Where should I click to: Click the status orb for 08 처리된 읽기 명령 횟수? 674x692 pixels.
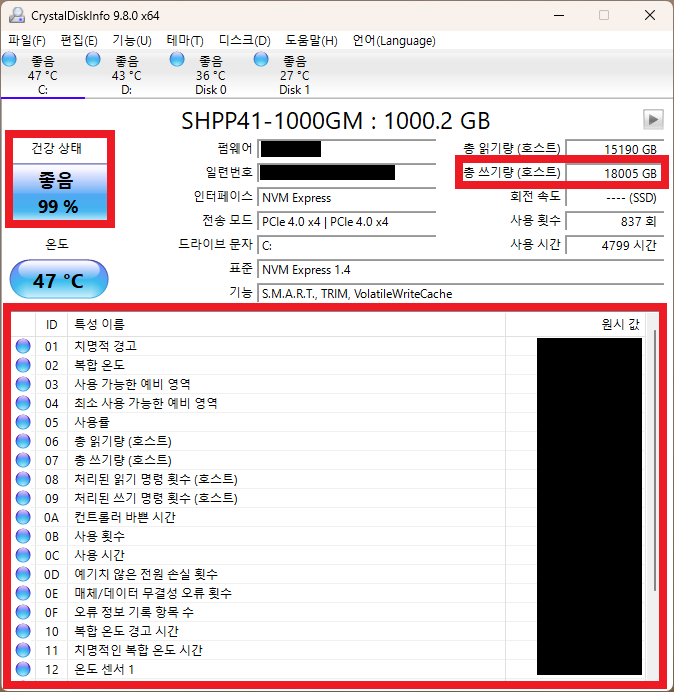(23, 479)
